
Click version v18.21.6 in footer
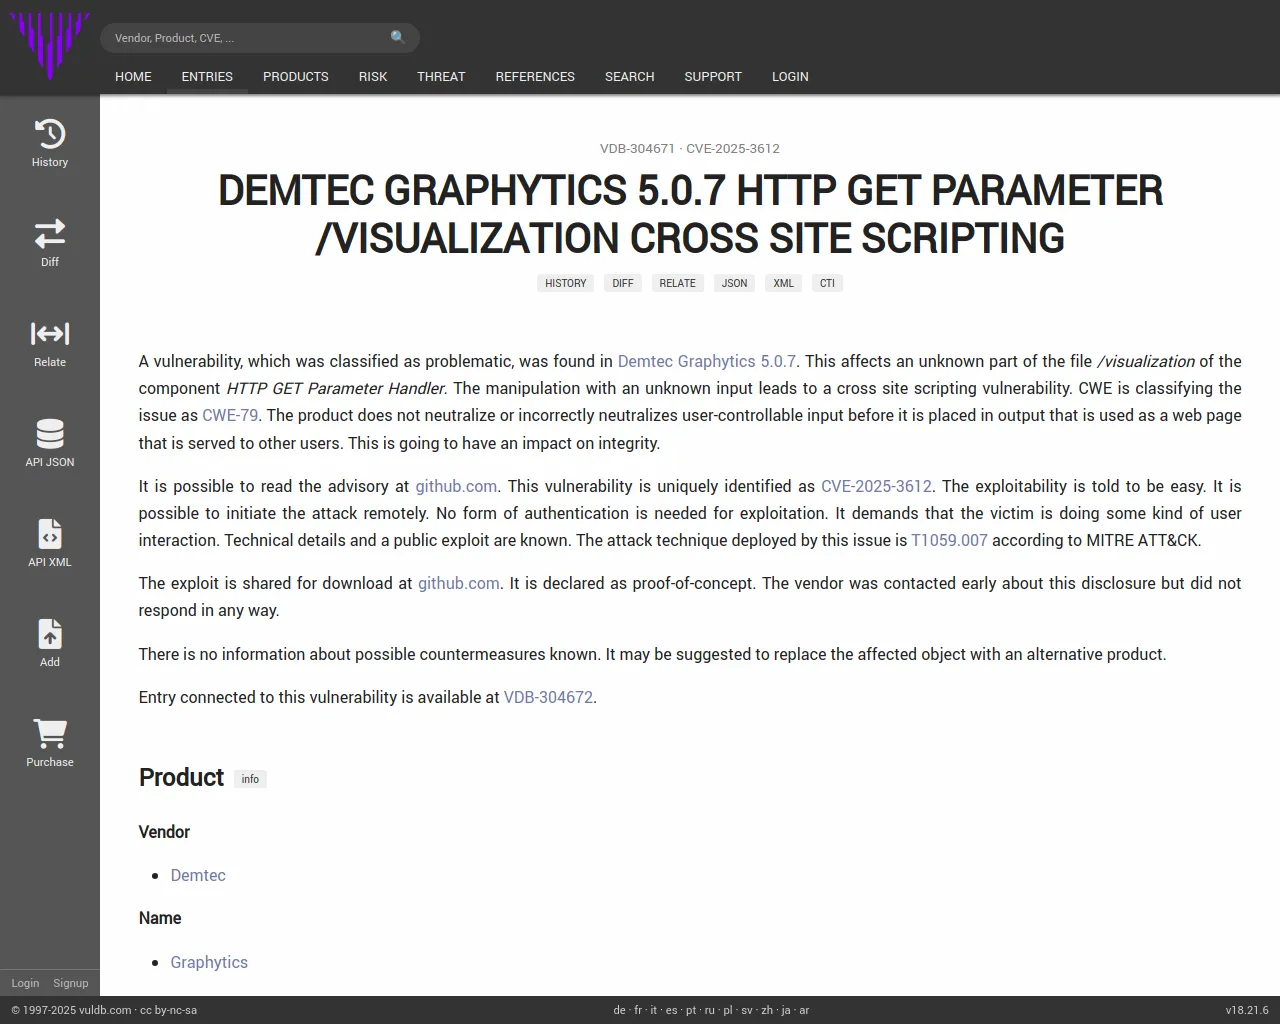pos(1247,1010)
